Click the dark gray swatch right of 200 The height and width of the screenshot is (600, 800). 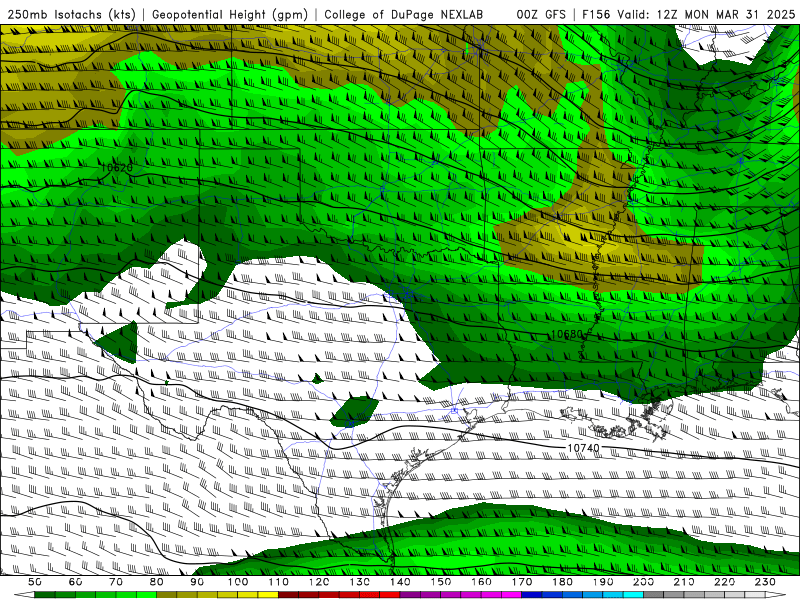654,595
